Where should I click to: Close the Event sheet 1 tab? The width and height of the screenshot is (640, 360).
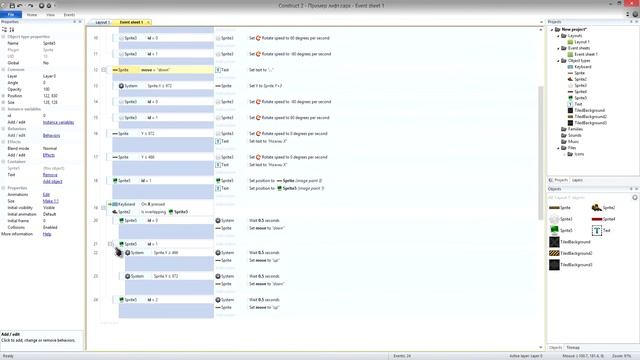[x=149, y=22]
